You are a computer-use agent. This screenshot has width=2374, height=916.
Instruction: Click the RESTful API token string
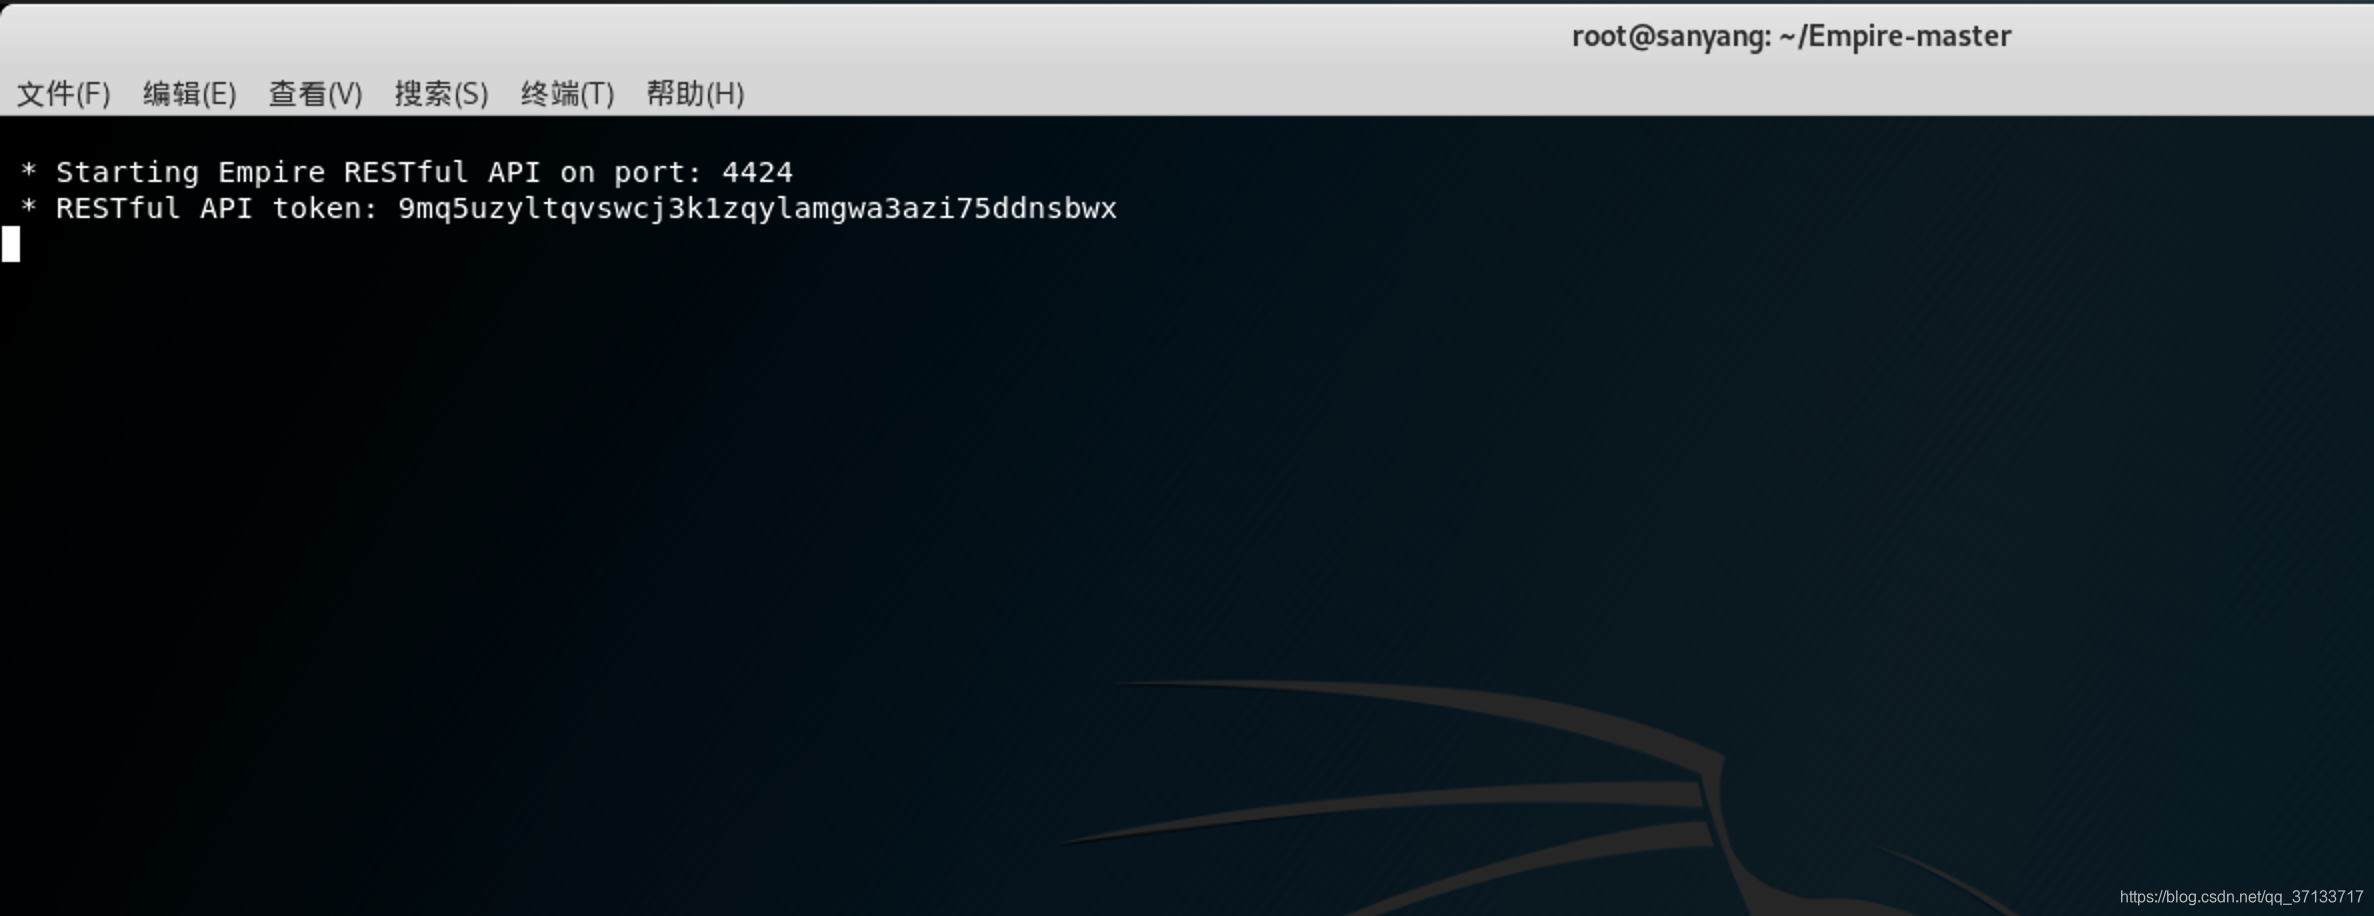click(x=757, y=208)
